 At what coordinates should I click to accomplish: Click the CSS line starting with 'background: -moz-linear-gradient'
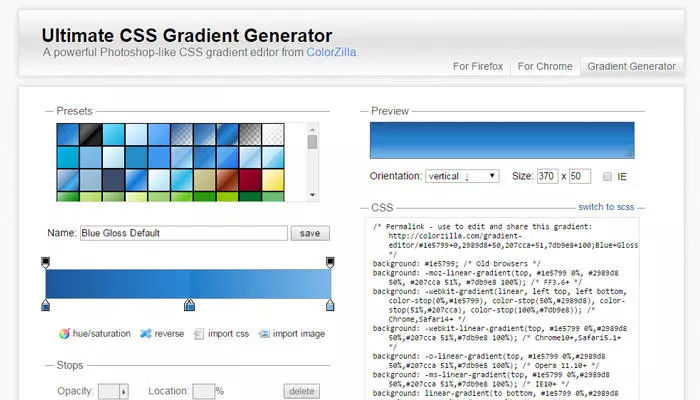(496, 277)
